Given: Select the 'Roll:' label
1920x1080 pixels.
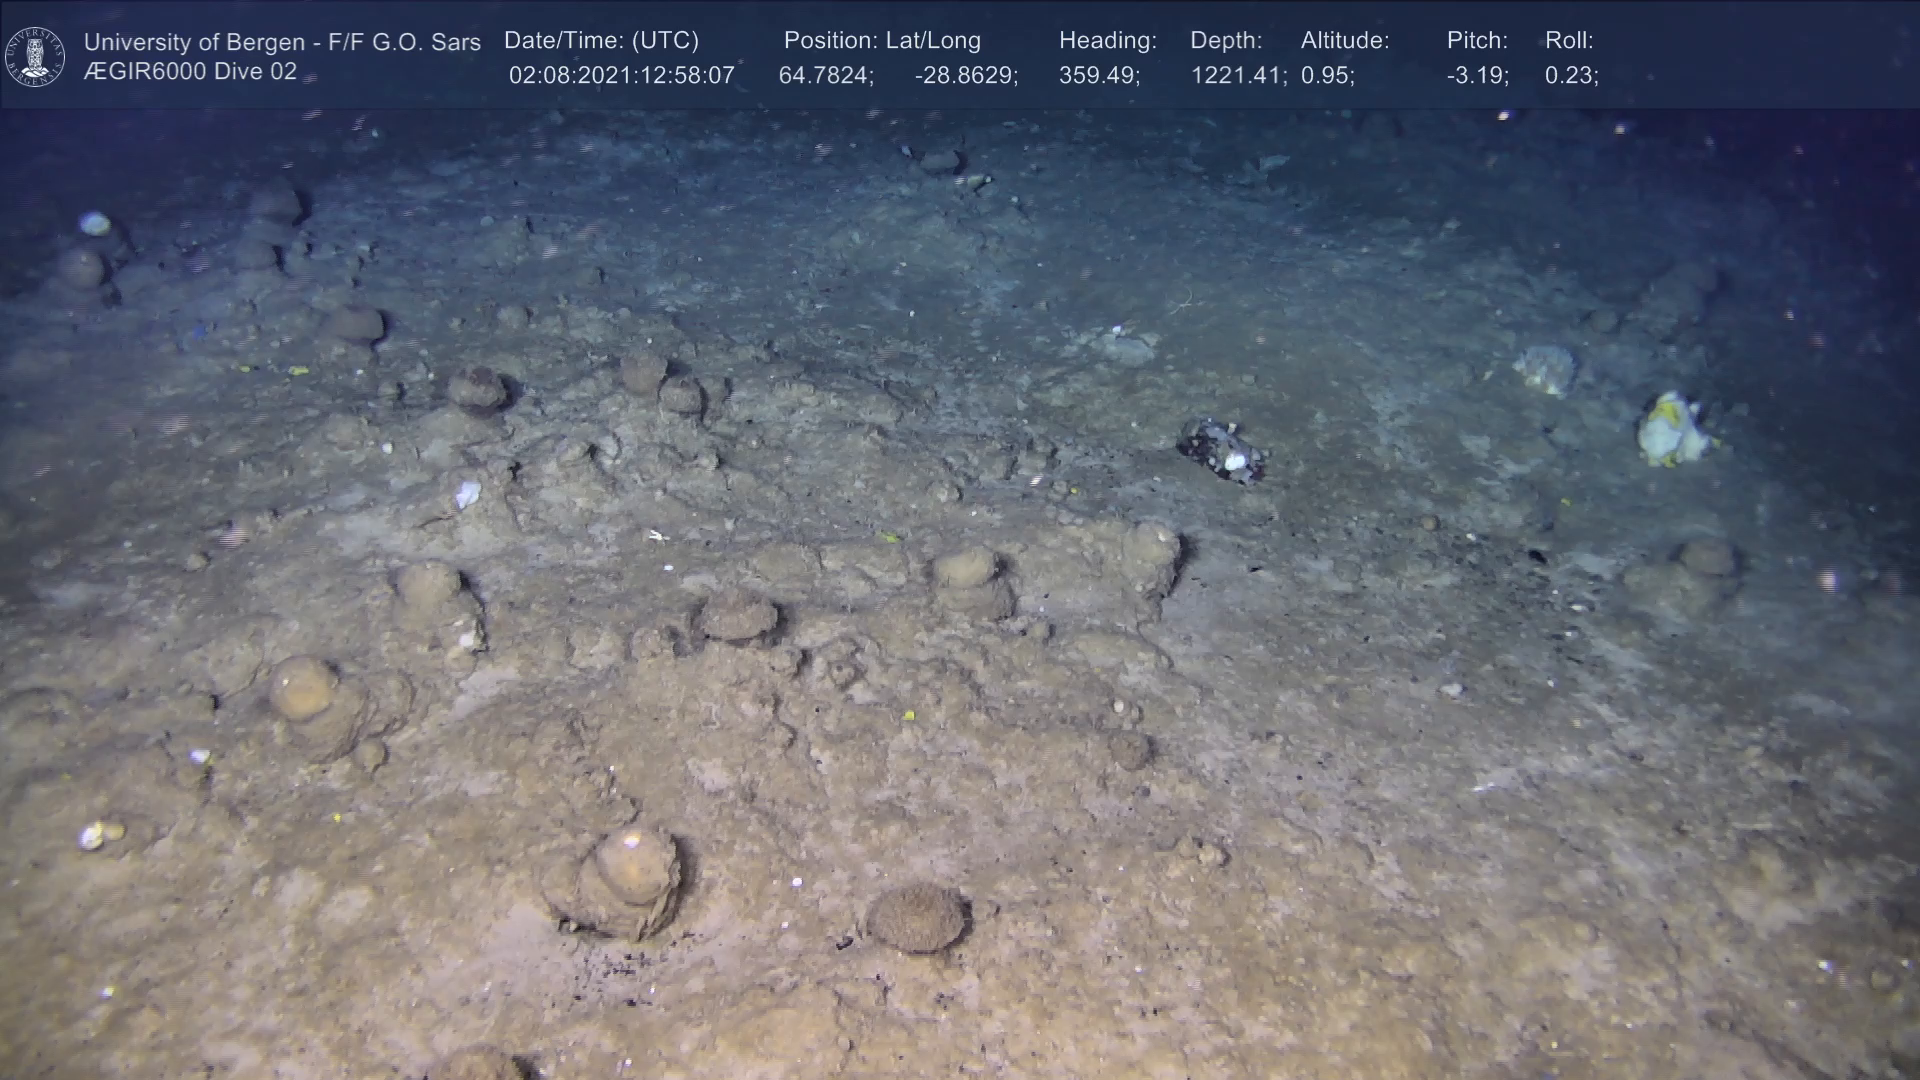Looking at the screenshot, I should [1568, 41].
